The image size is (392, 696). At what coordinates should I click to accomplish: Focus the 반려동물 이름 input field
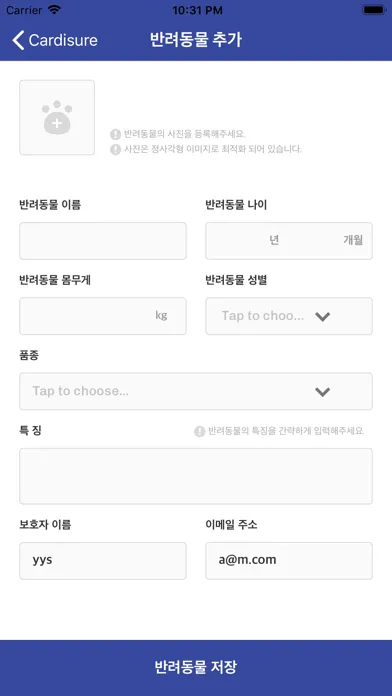[103, 241]
